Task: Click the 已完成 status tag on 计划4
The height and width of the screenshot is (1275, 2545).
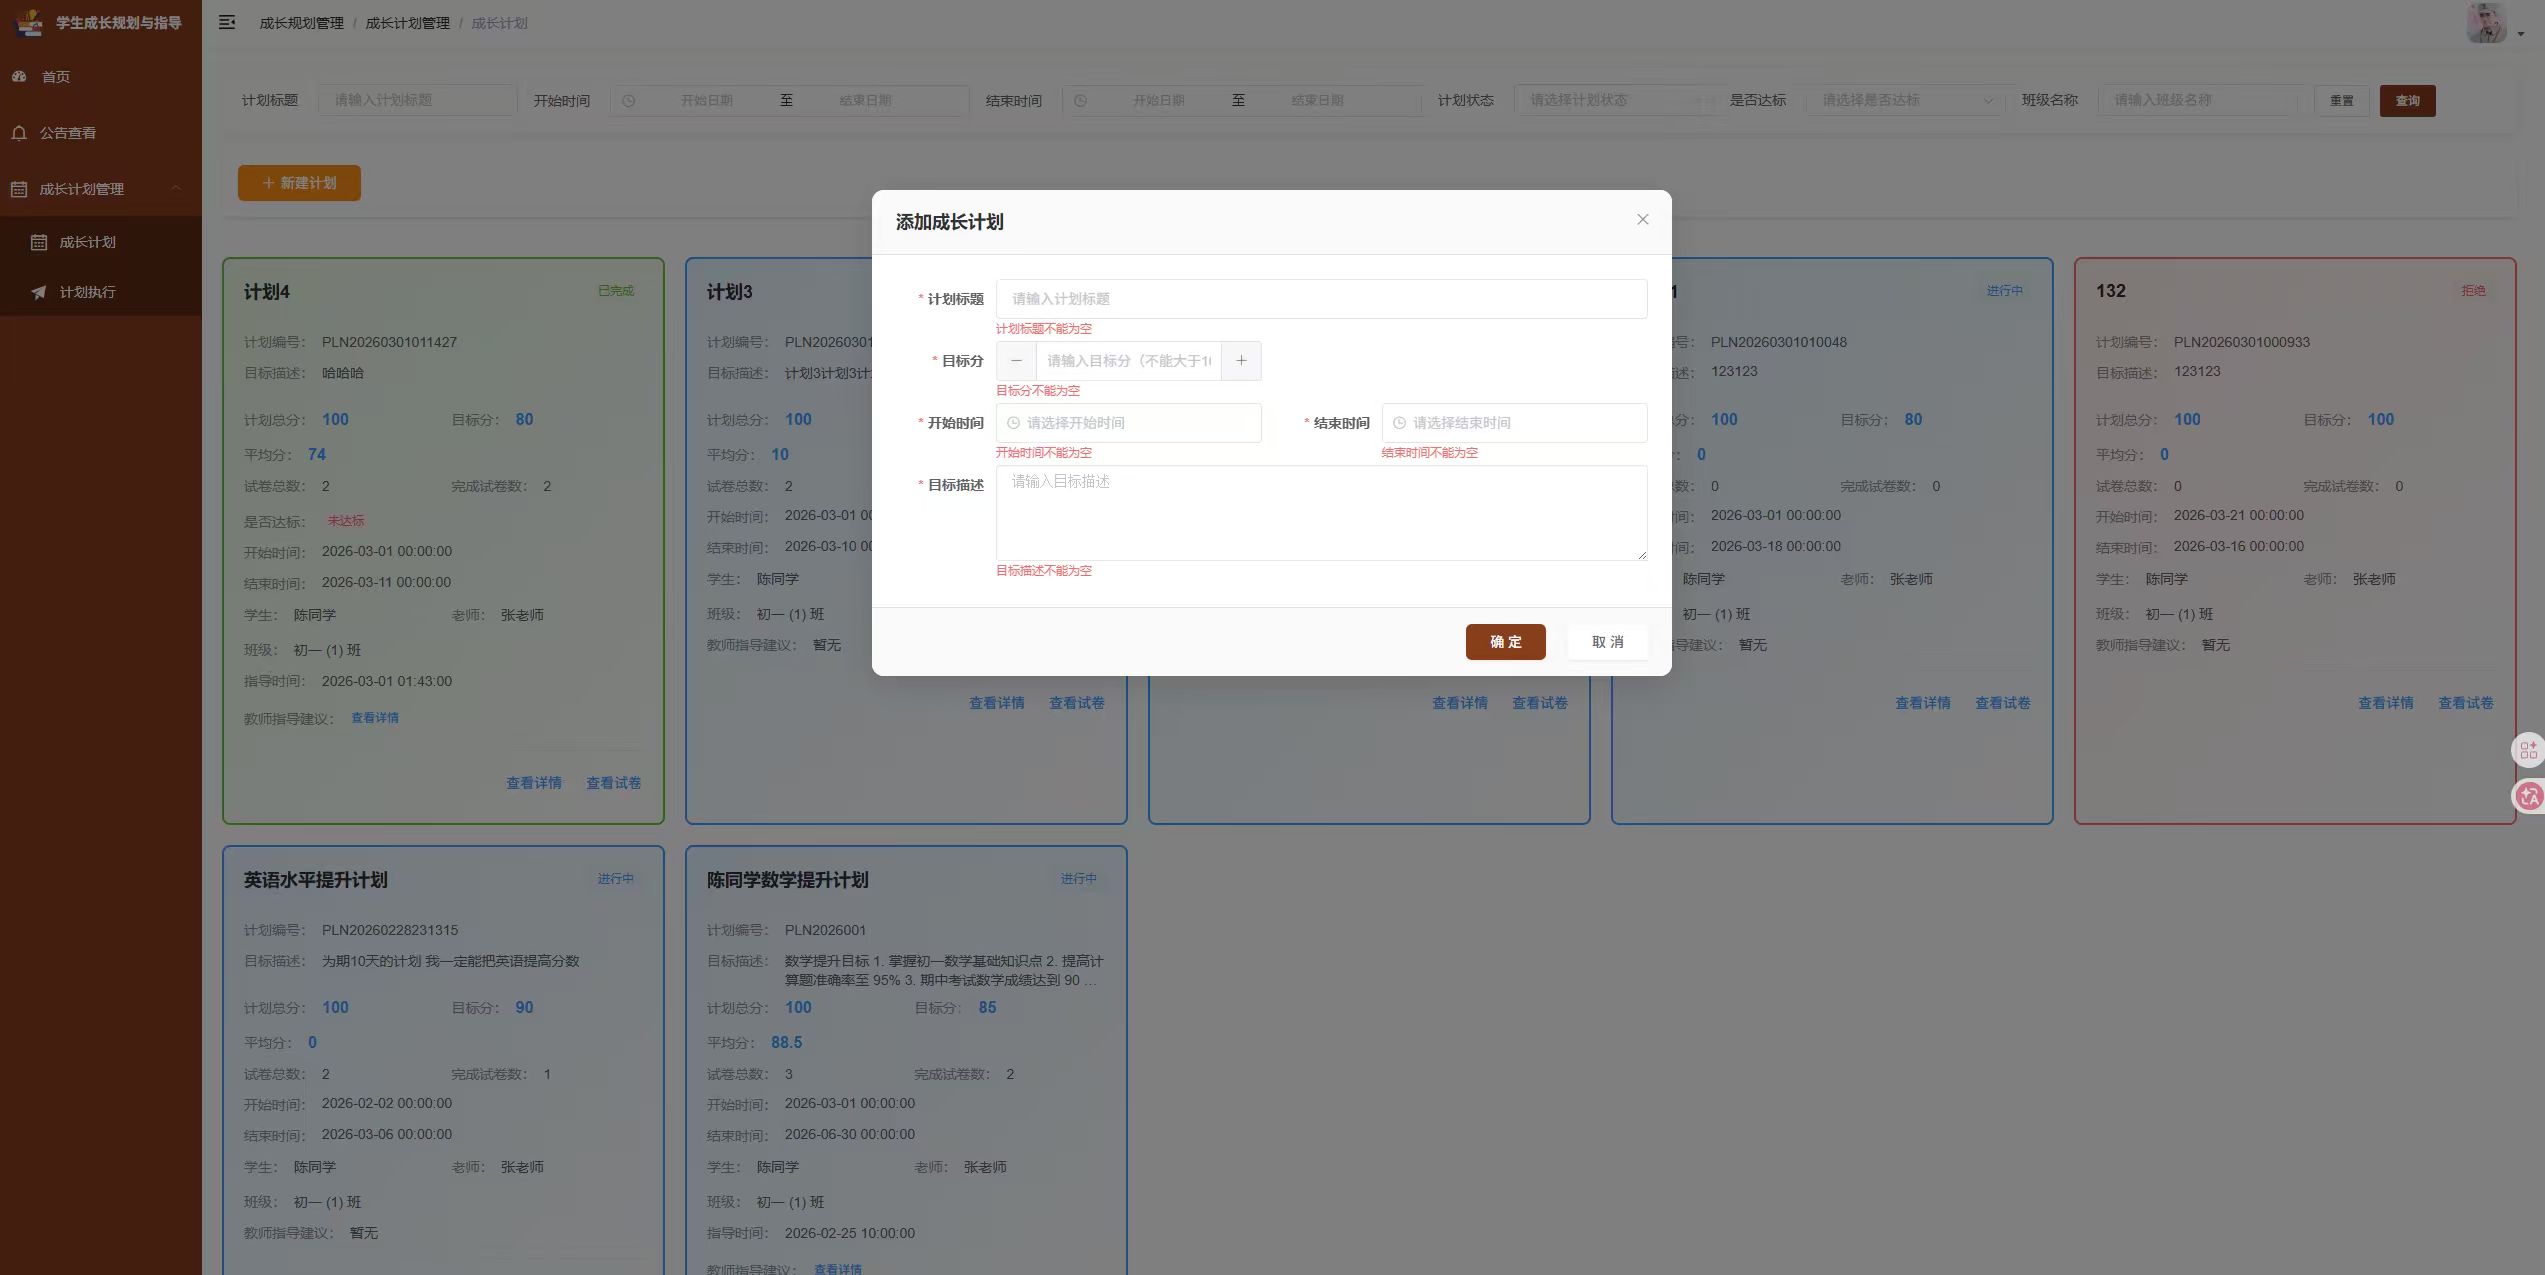Action: coord(616,291)
